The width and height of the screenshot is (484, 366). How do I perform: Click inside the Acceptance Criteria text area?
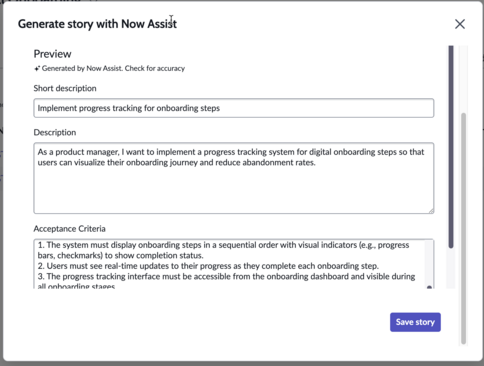point(234,264)
